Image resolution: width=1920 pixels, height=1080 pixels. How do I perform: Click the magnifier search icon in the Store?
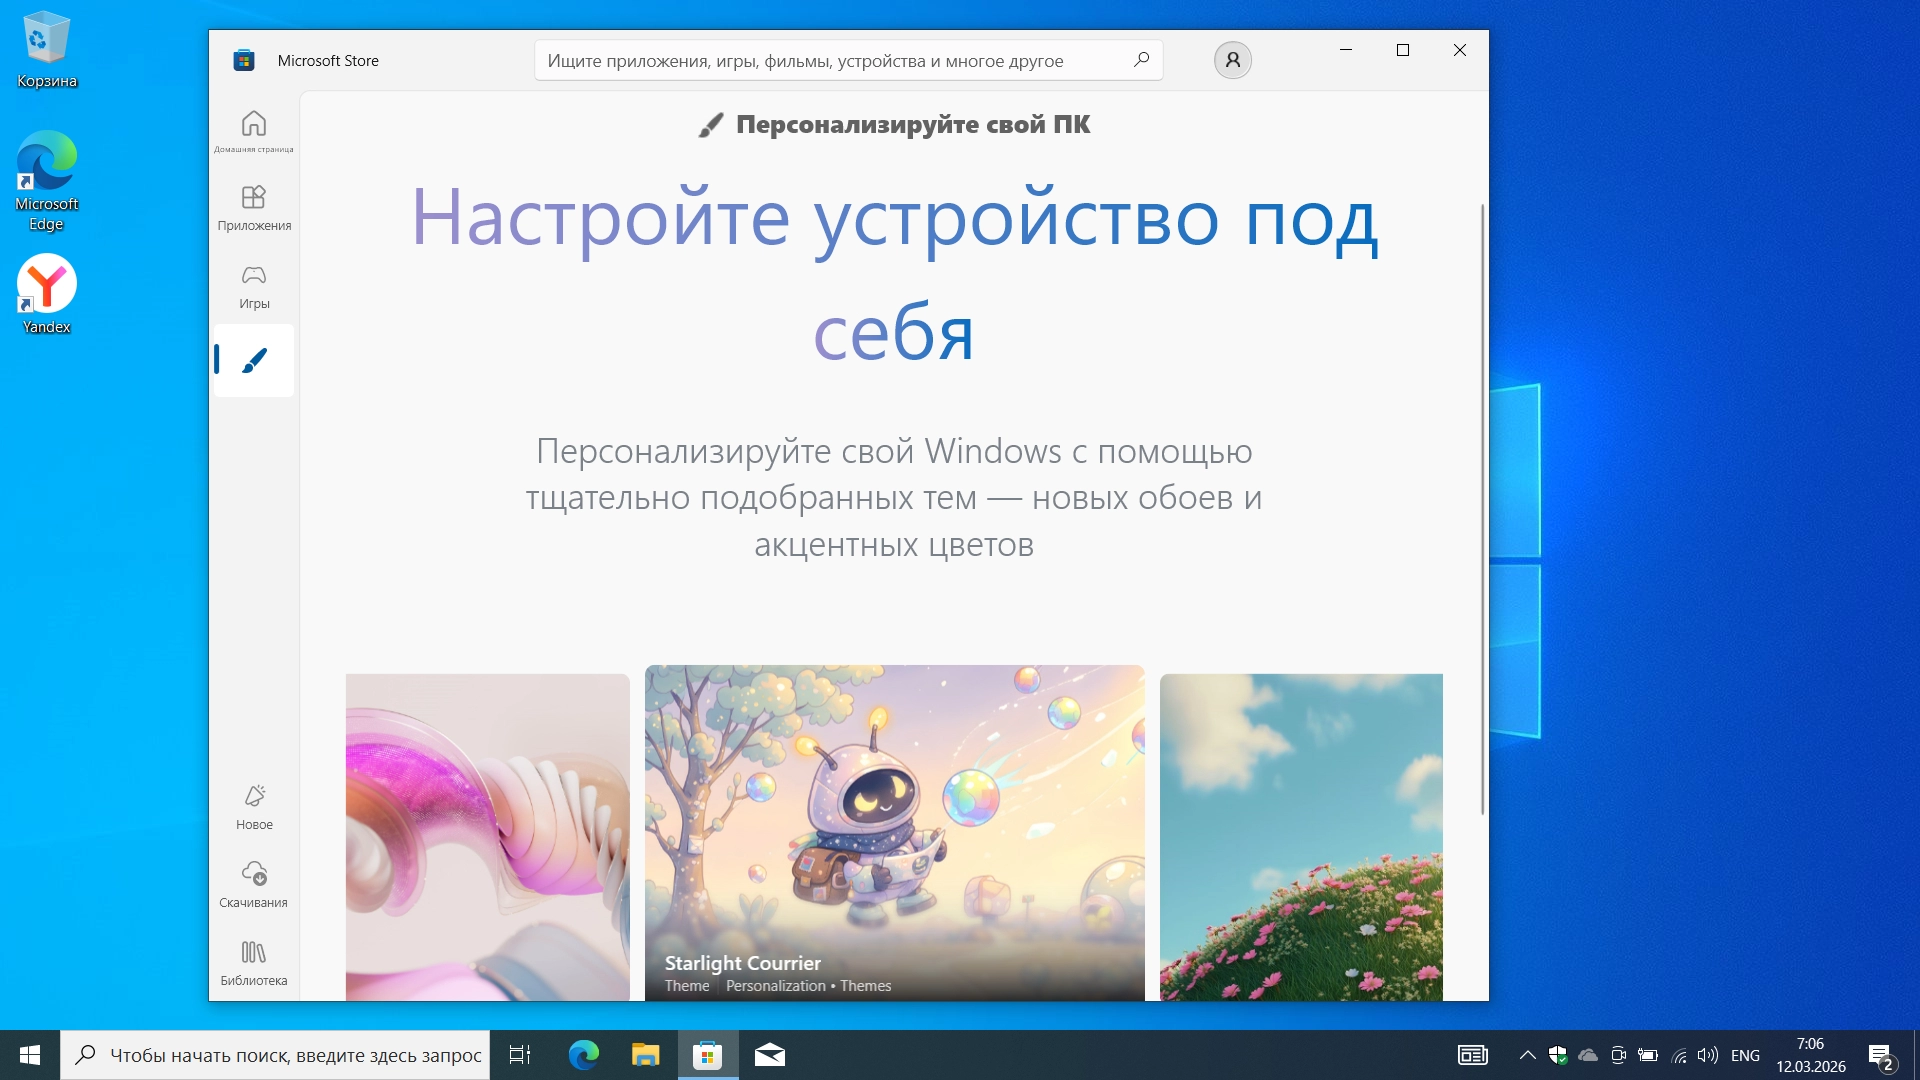(x=1141, y=60)
